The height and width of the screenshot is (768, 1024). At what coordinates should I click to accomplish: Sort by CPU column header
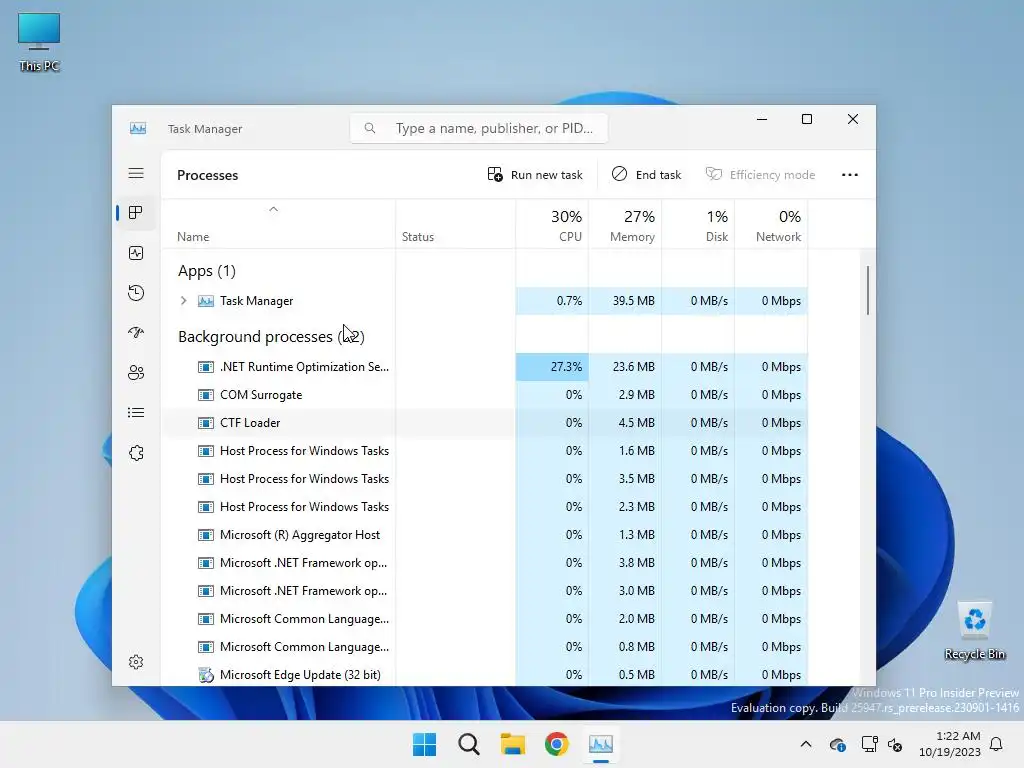pyautogui.click(x=552, y=225)
